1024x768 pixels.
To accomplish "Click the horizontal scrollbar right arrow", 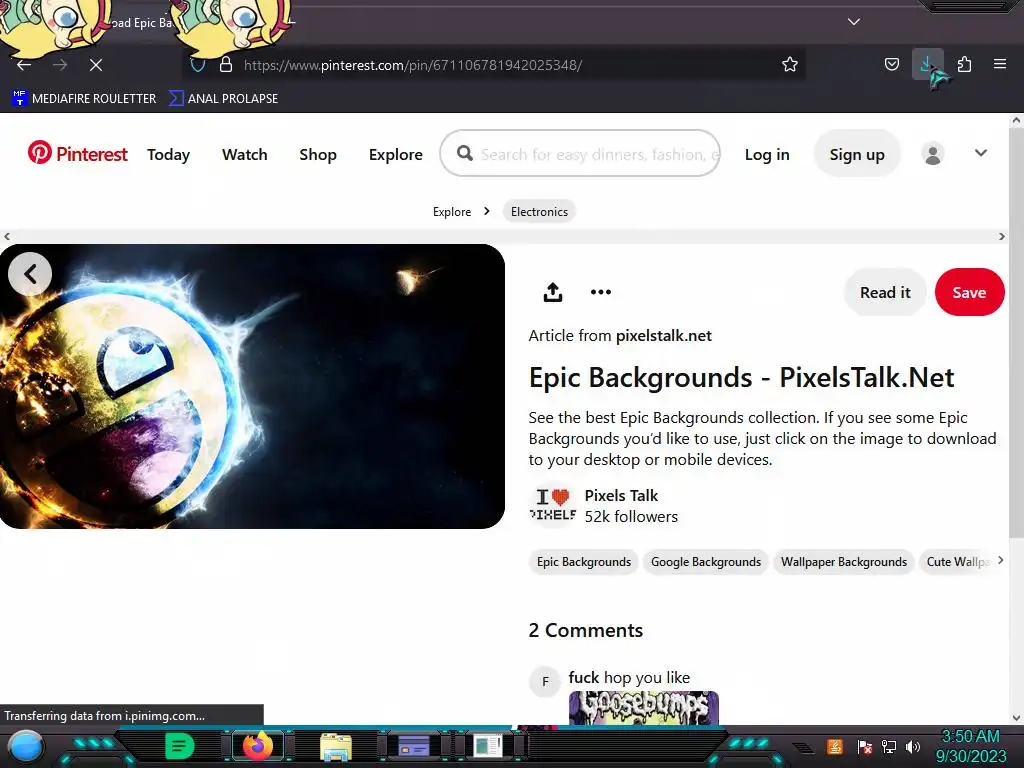I will click(1002, 236).
